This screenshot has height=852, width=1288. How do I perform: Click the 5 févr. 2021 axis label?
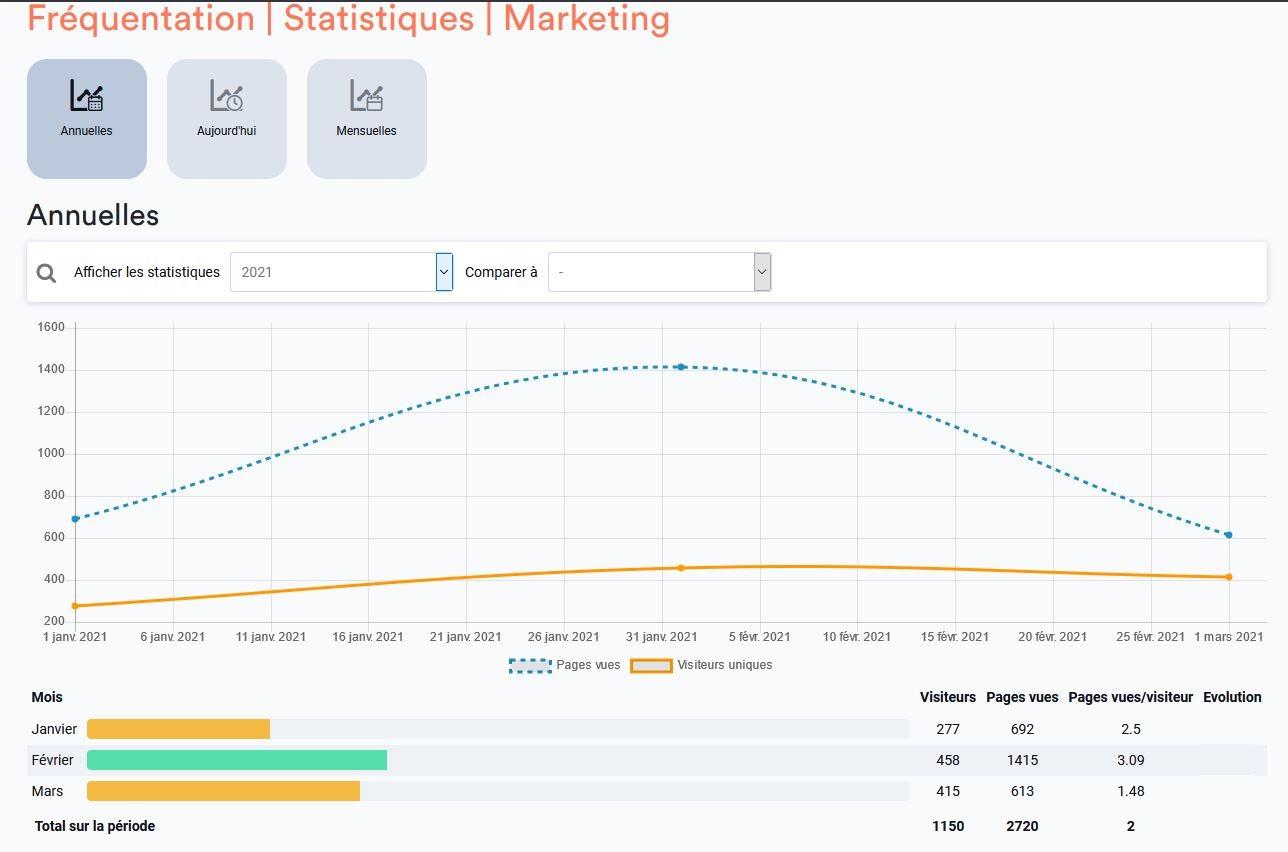coord(759,636)
